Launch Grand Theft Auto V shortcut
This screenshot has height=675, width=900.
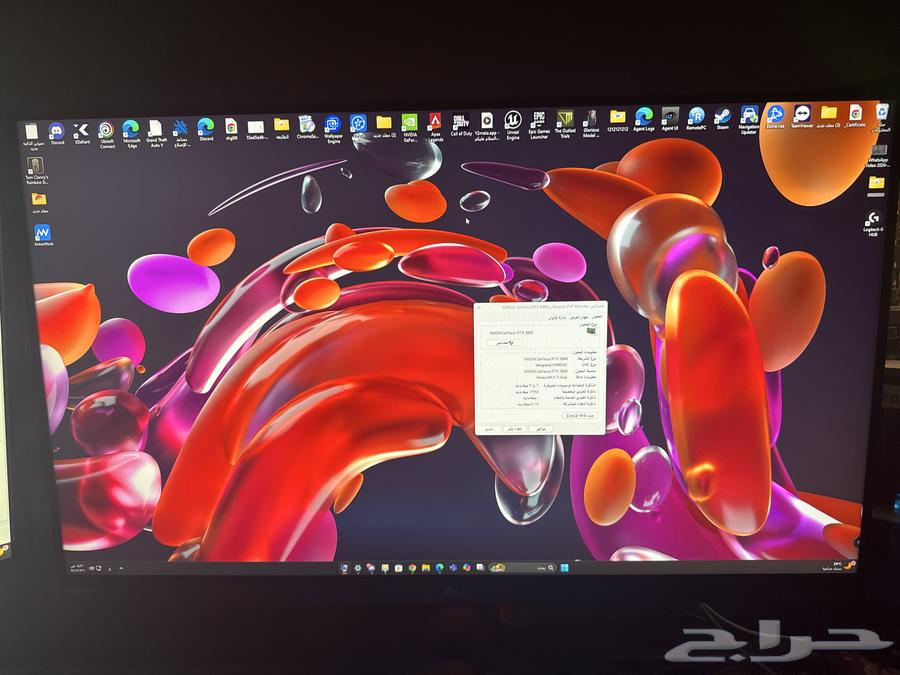156,129
